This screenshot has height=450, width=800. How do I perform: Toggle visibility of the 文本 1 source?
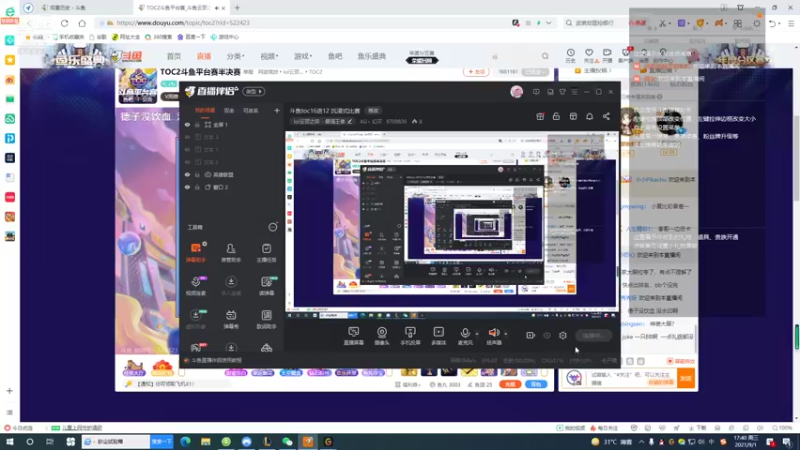[187, 149]
